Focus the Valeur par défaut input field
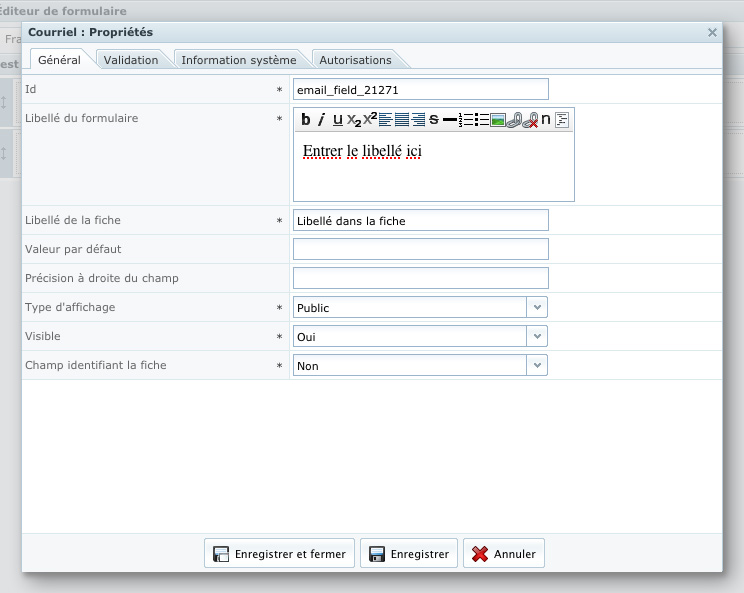Image resolution: width=744 pixels, height=593 pixels. click(421, 249)
